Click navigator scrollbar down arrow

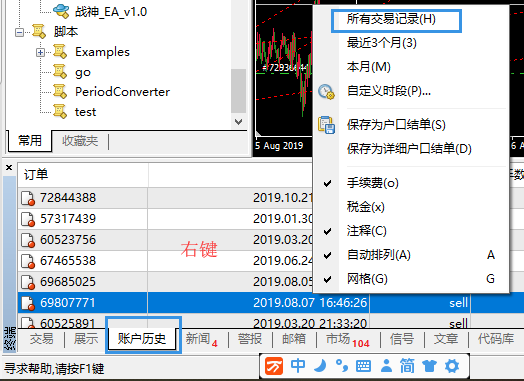point(239,122)
